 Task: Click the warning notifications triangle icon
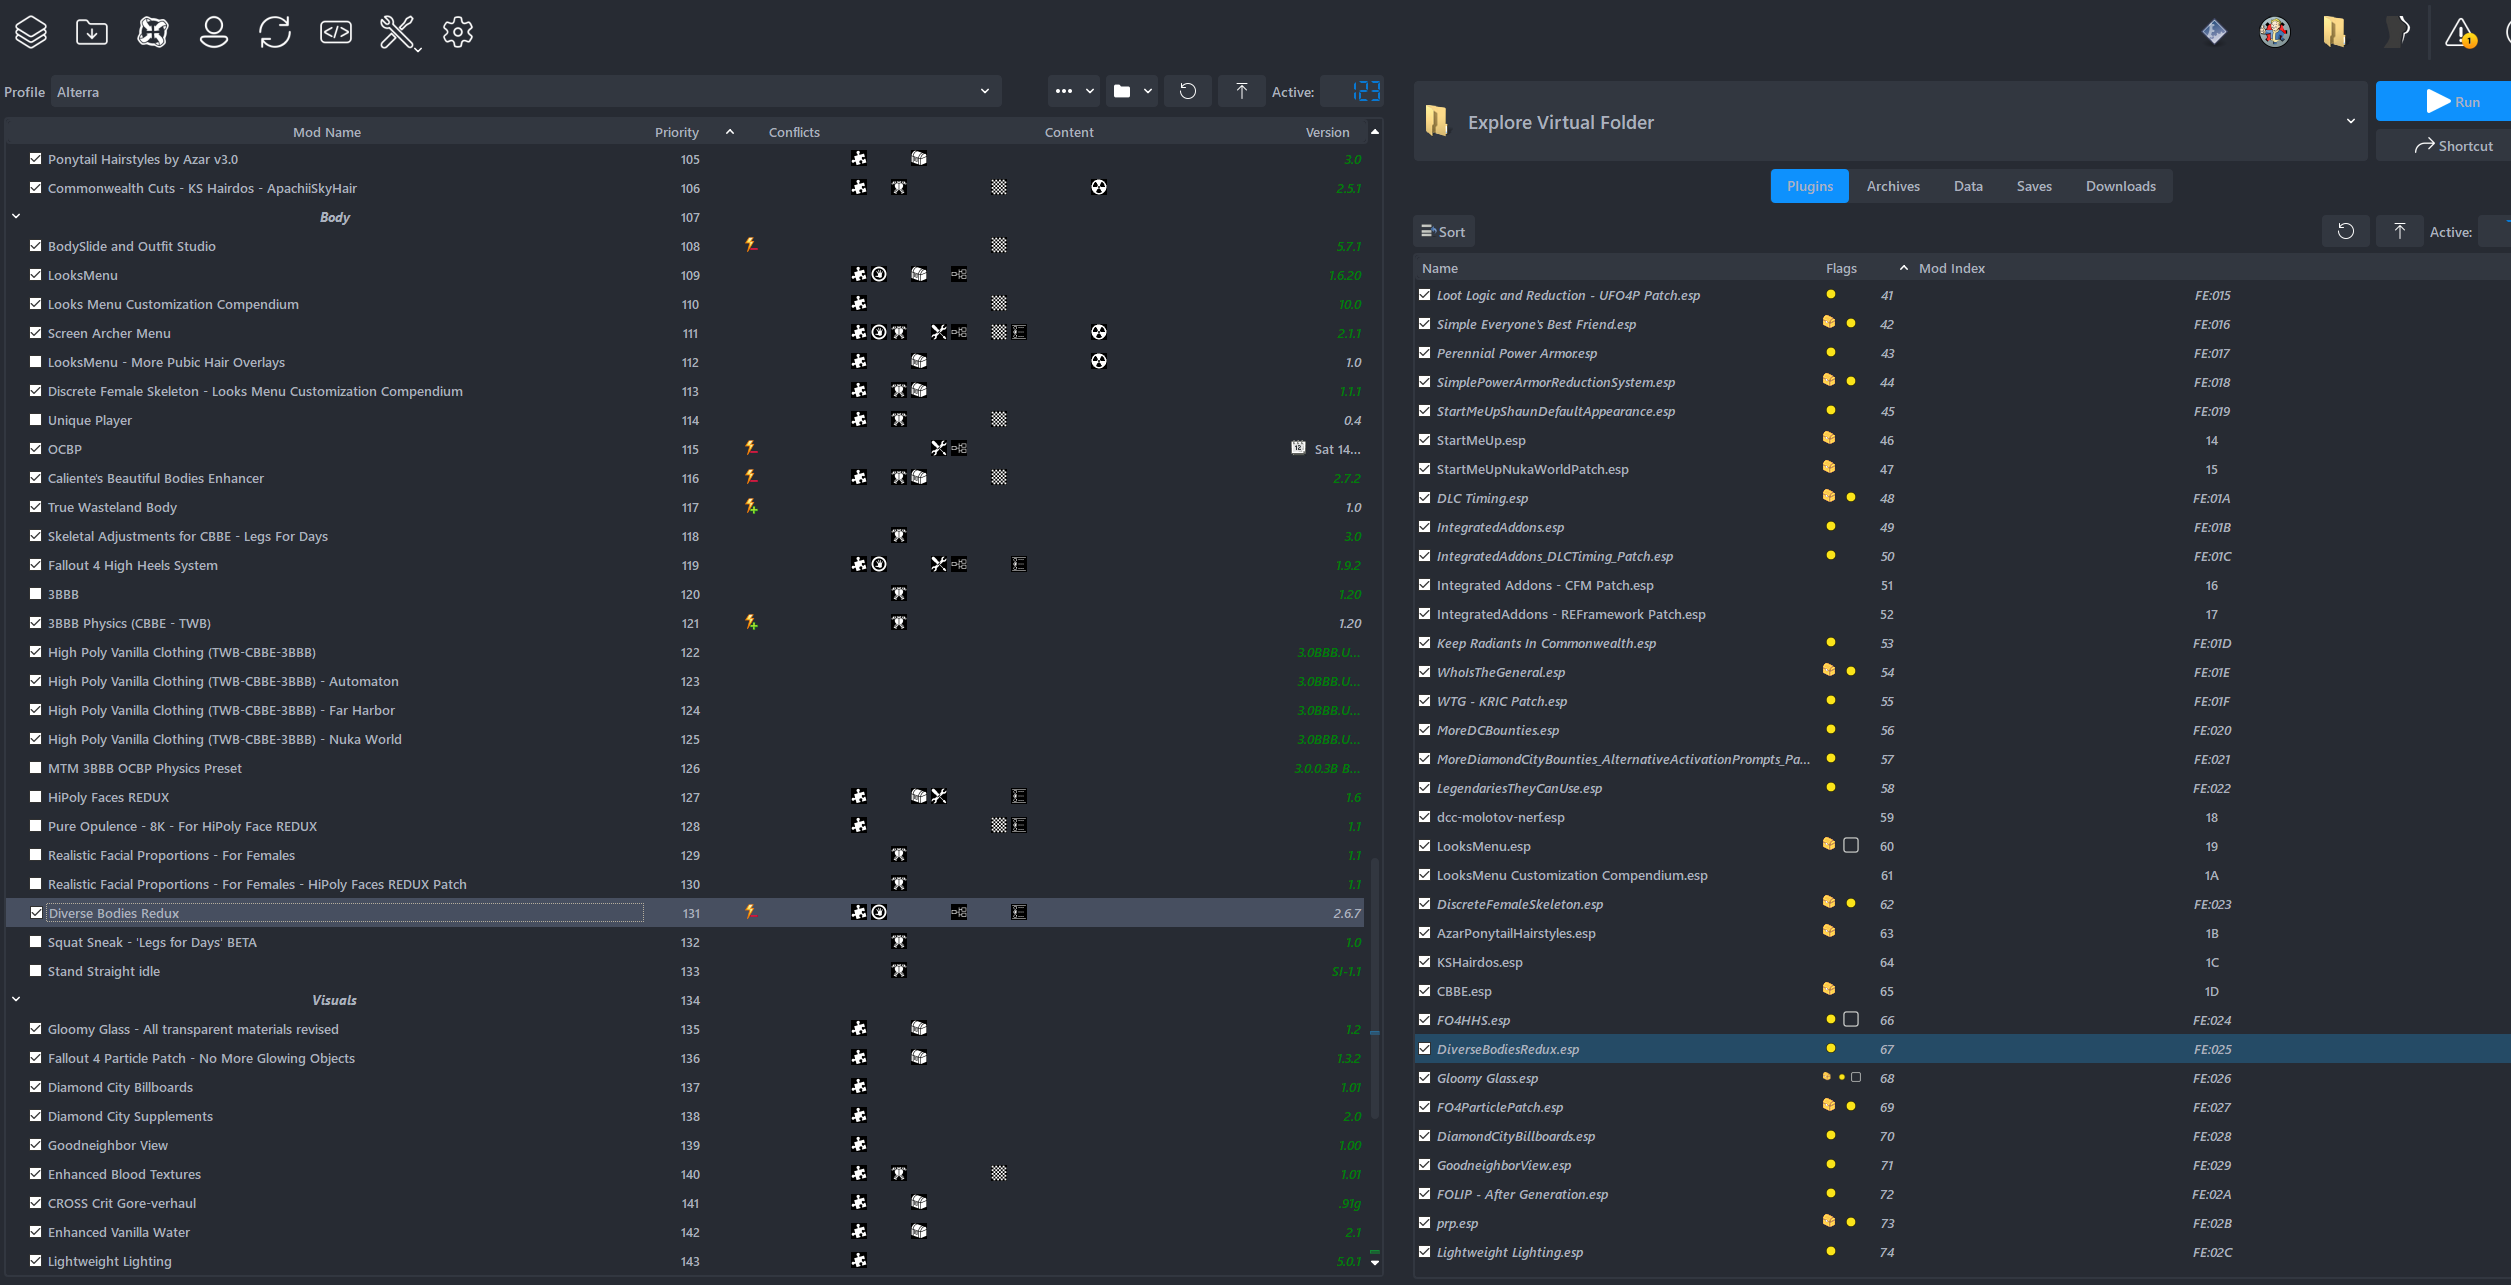coord(2460,33)
